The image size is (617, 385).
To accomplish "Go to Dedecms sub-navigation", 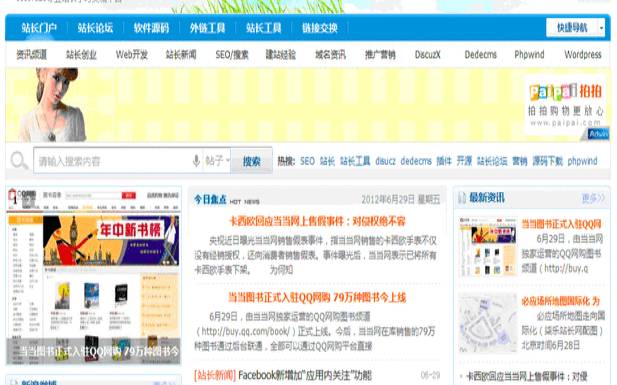I will (x=480, y=54).
